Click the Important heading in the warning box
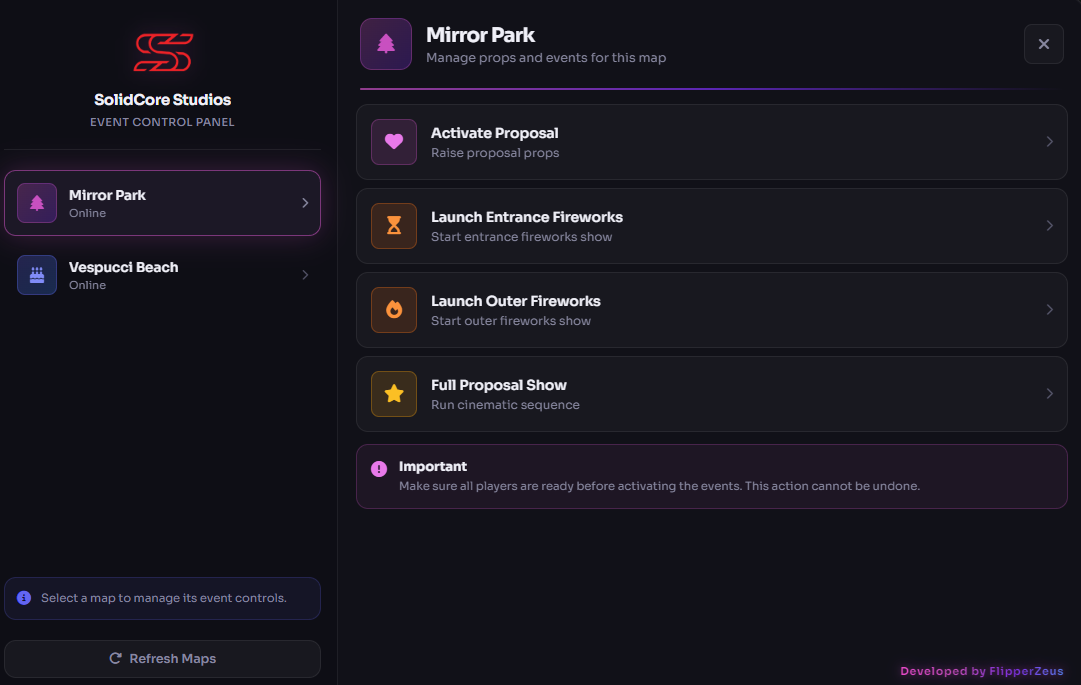Viewport: 1081px width, 685px height. click(x=433, y=467)
